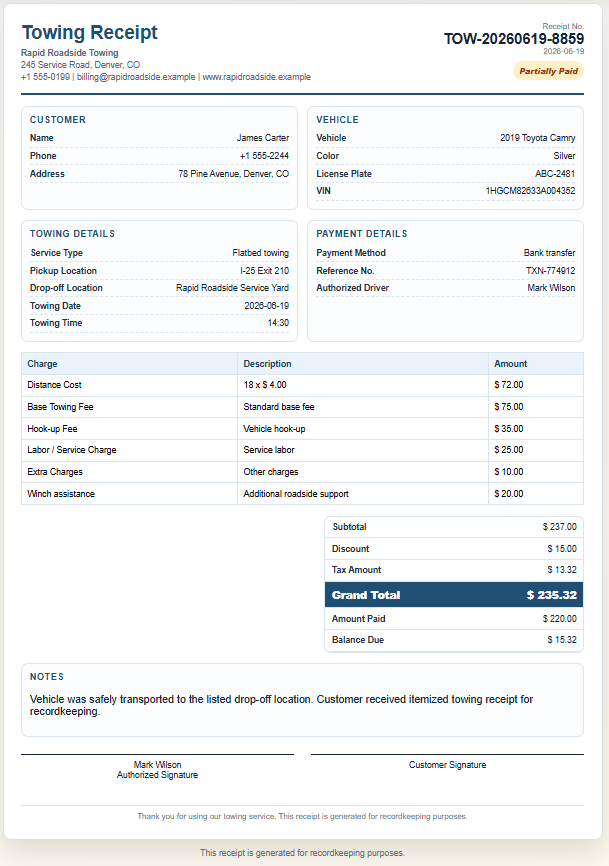Viewport: 609px width, 866px height.
Task: Click 'Service labor' description
Action: click(269, 450)
